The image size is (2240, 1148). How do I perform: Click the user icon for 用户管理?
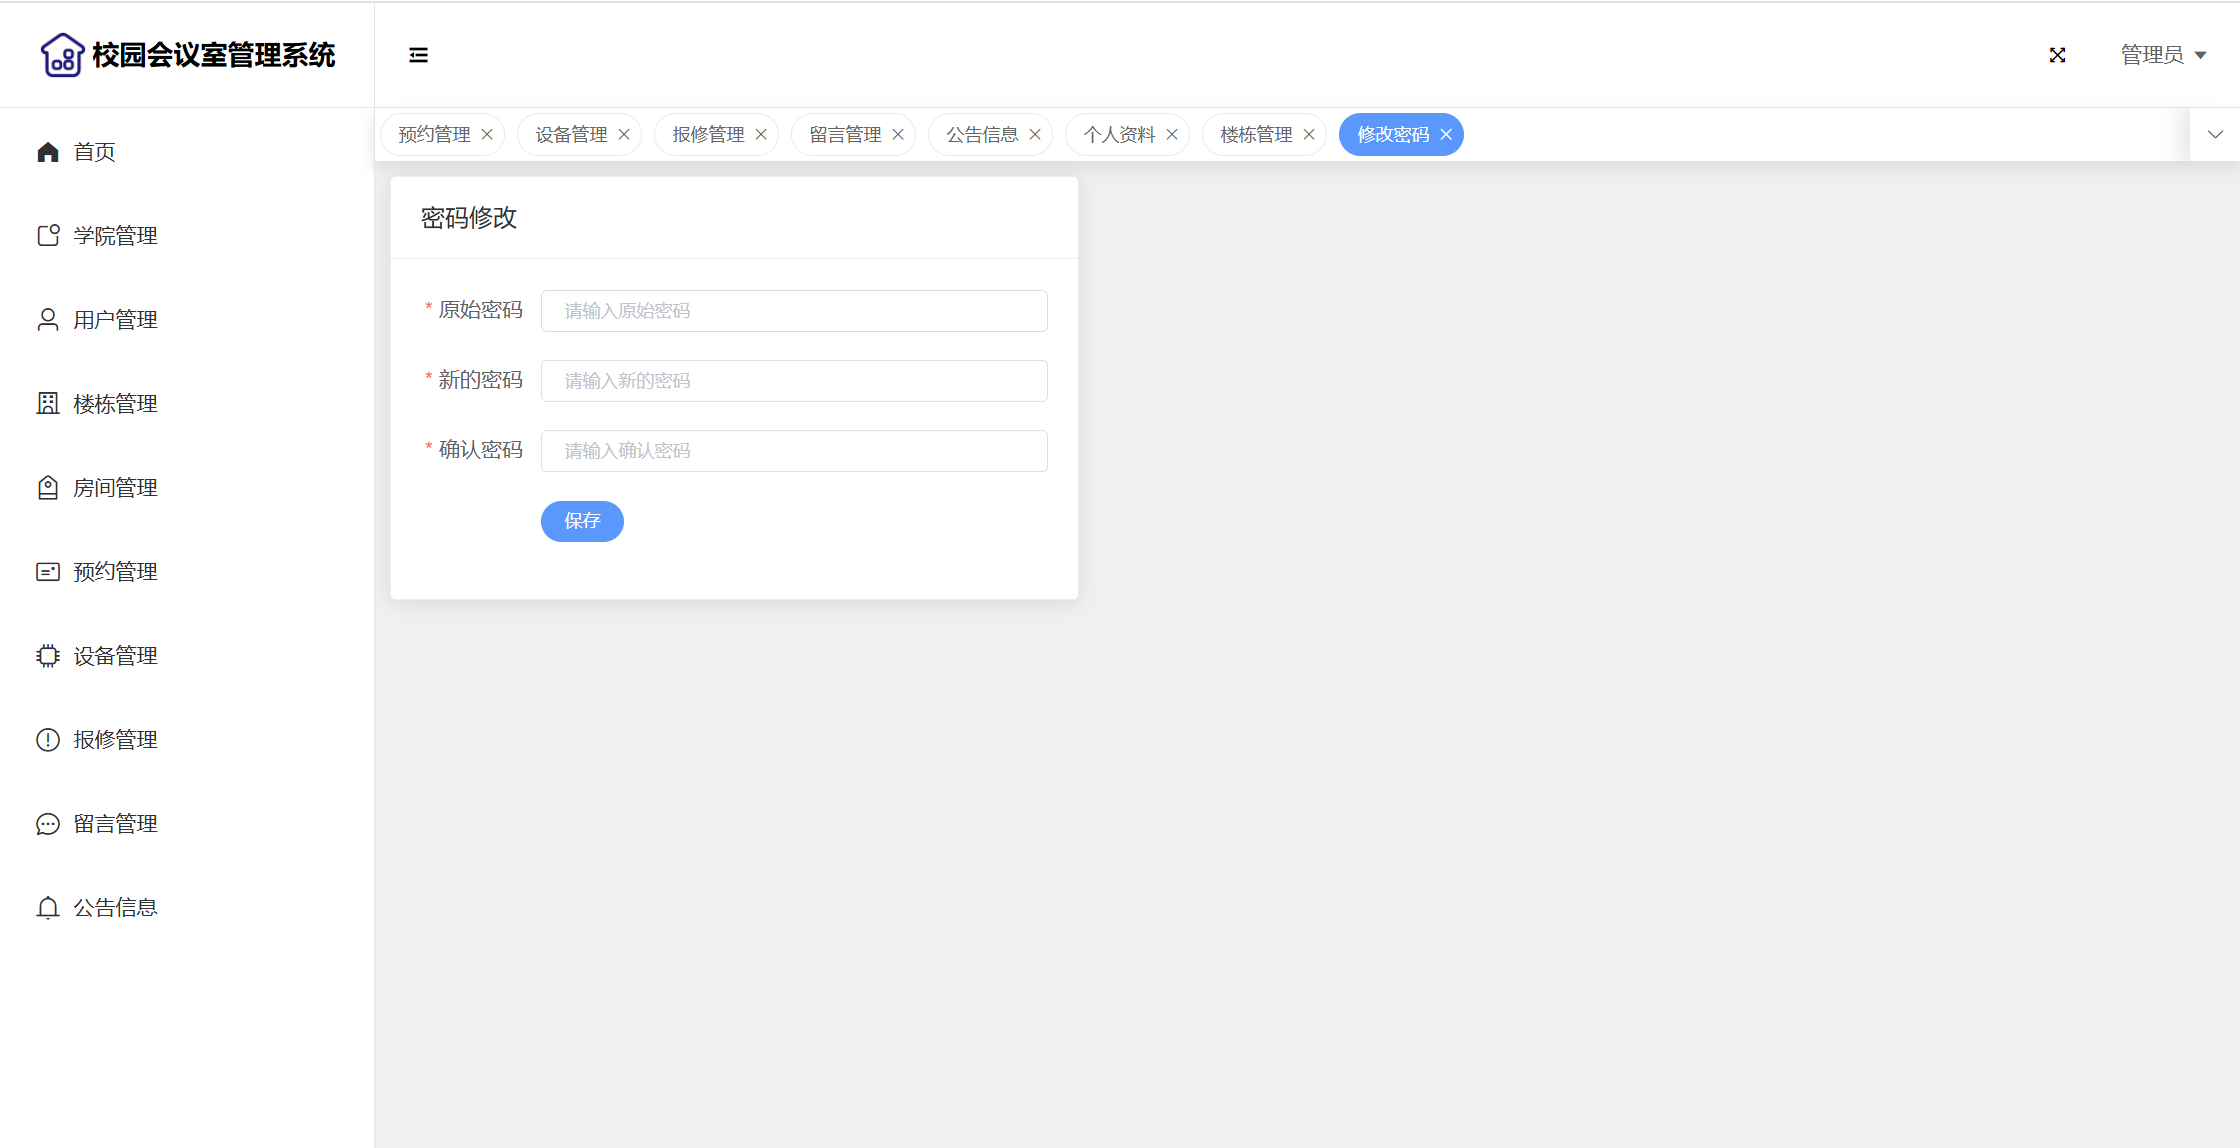[48, 320]
